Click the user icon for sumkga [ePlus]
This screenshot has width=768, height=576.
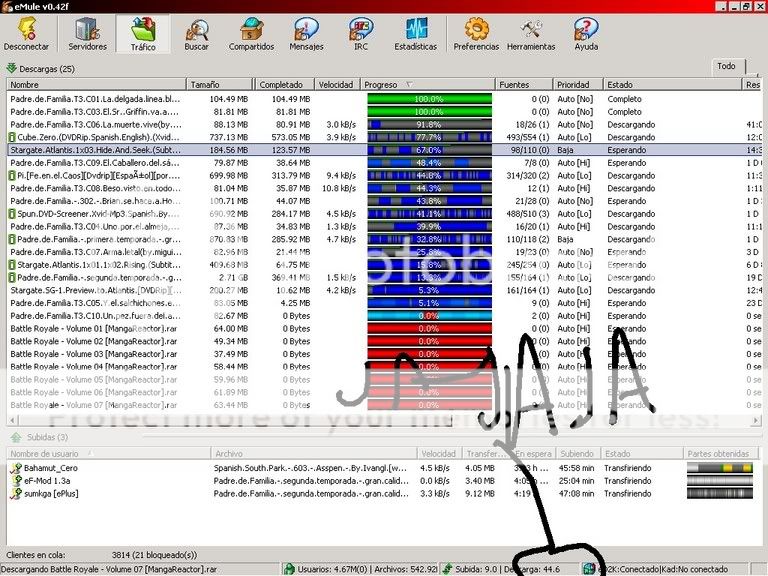click(x=16, y=493)
